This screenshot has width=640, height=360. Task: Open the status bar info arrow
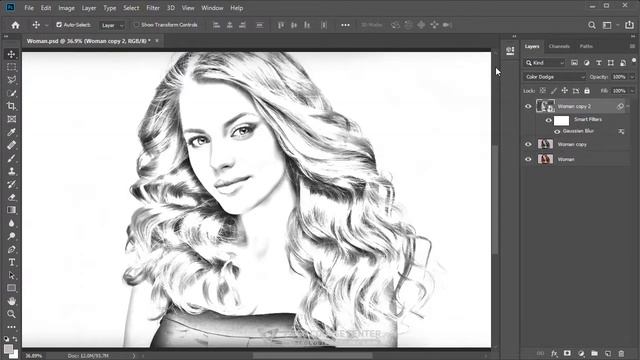pyautogui.click(x=134, y=356)
